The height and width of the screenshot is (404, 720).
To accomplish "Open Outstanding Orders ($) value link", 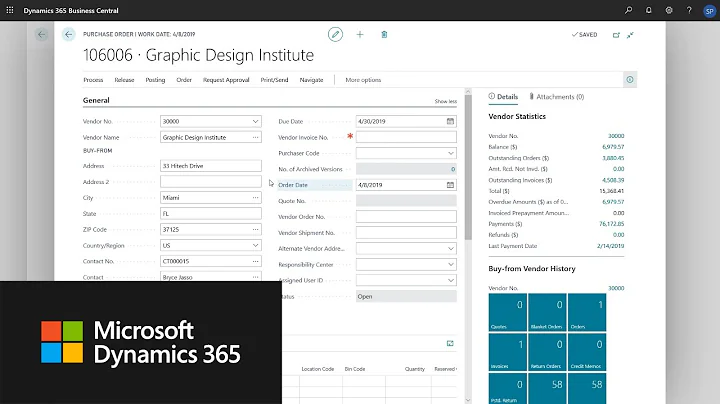I will [x=613, y=158].
